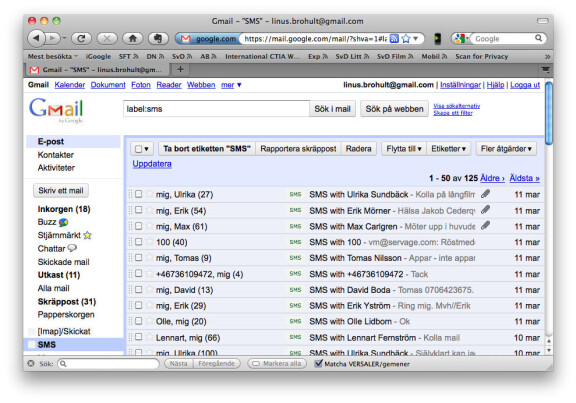Screen dimensions: 576x403
Task: Click the Gmail logo
Action: pyautogui.click(x=56, y=109)
